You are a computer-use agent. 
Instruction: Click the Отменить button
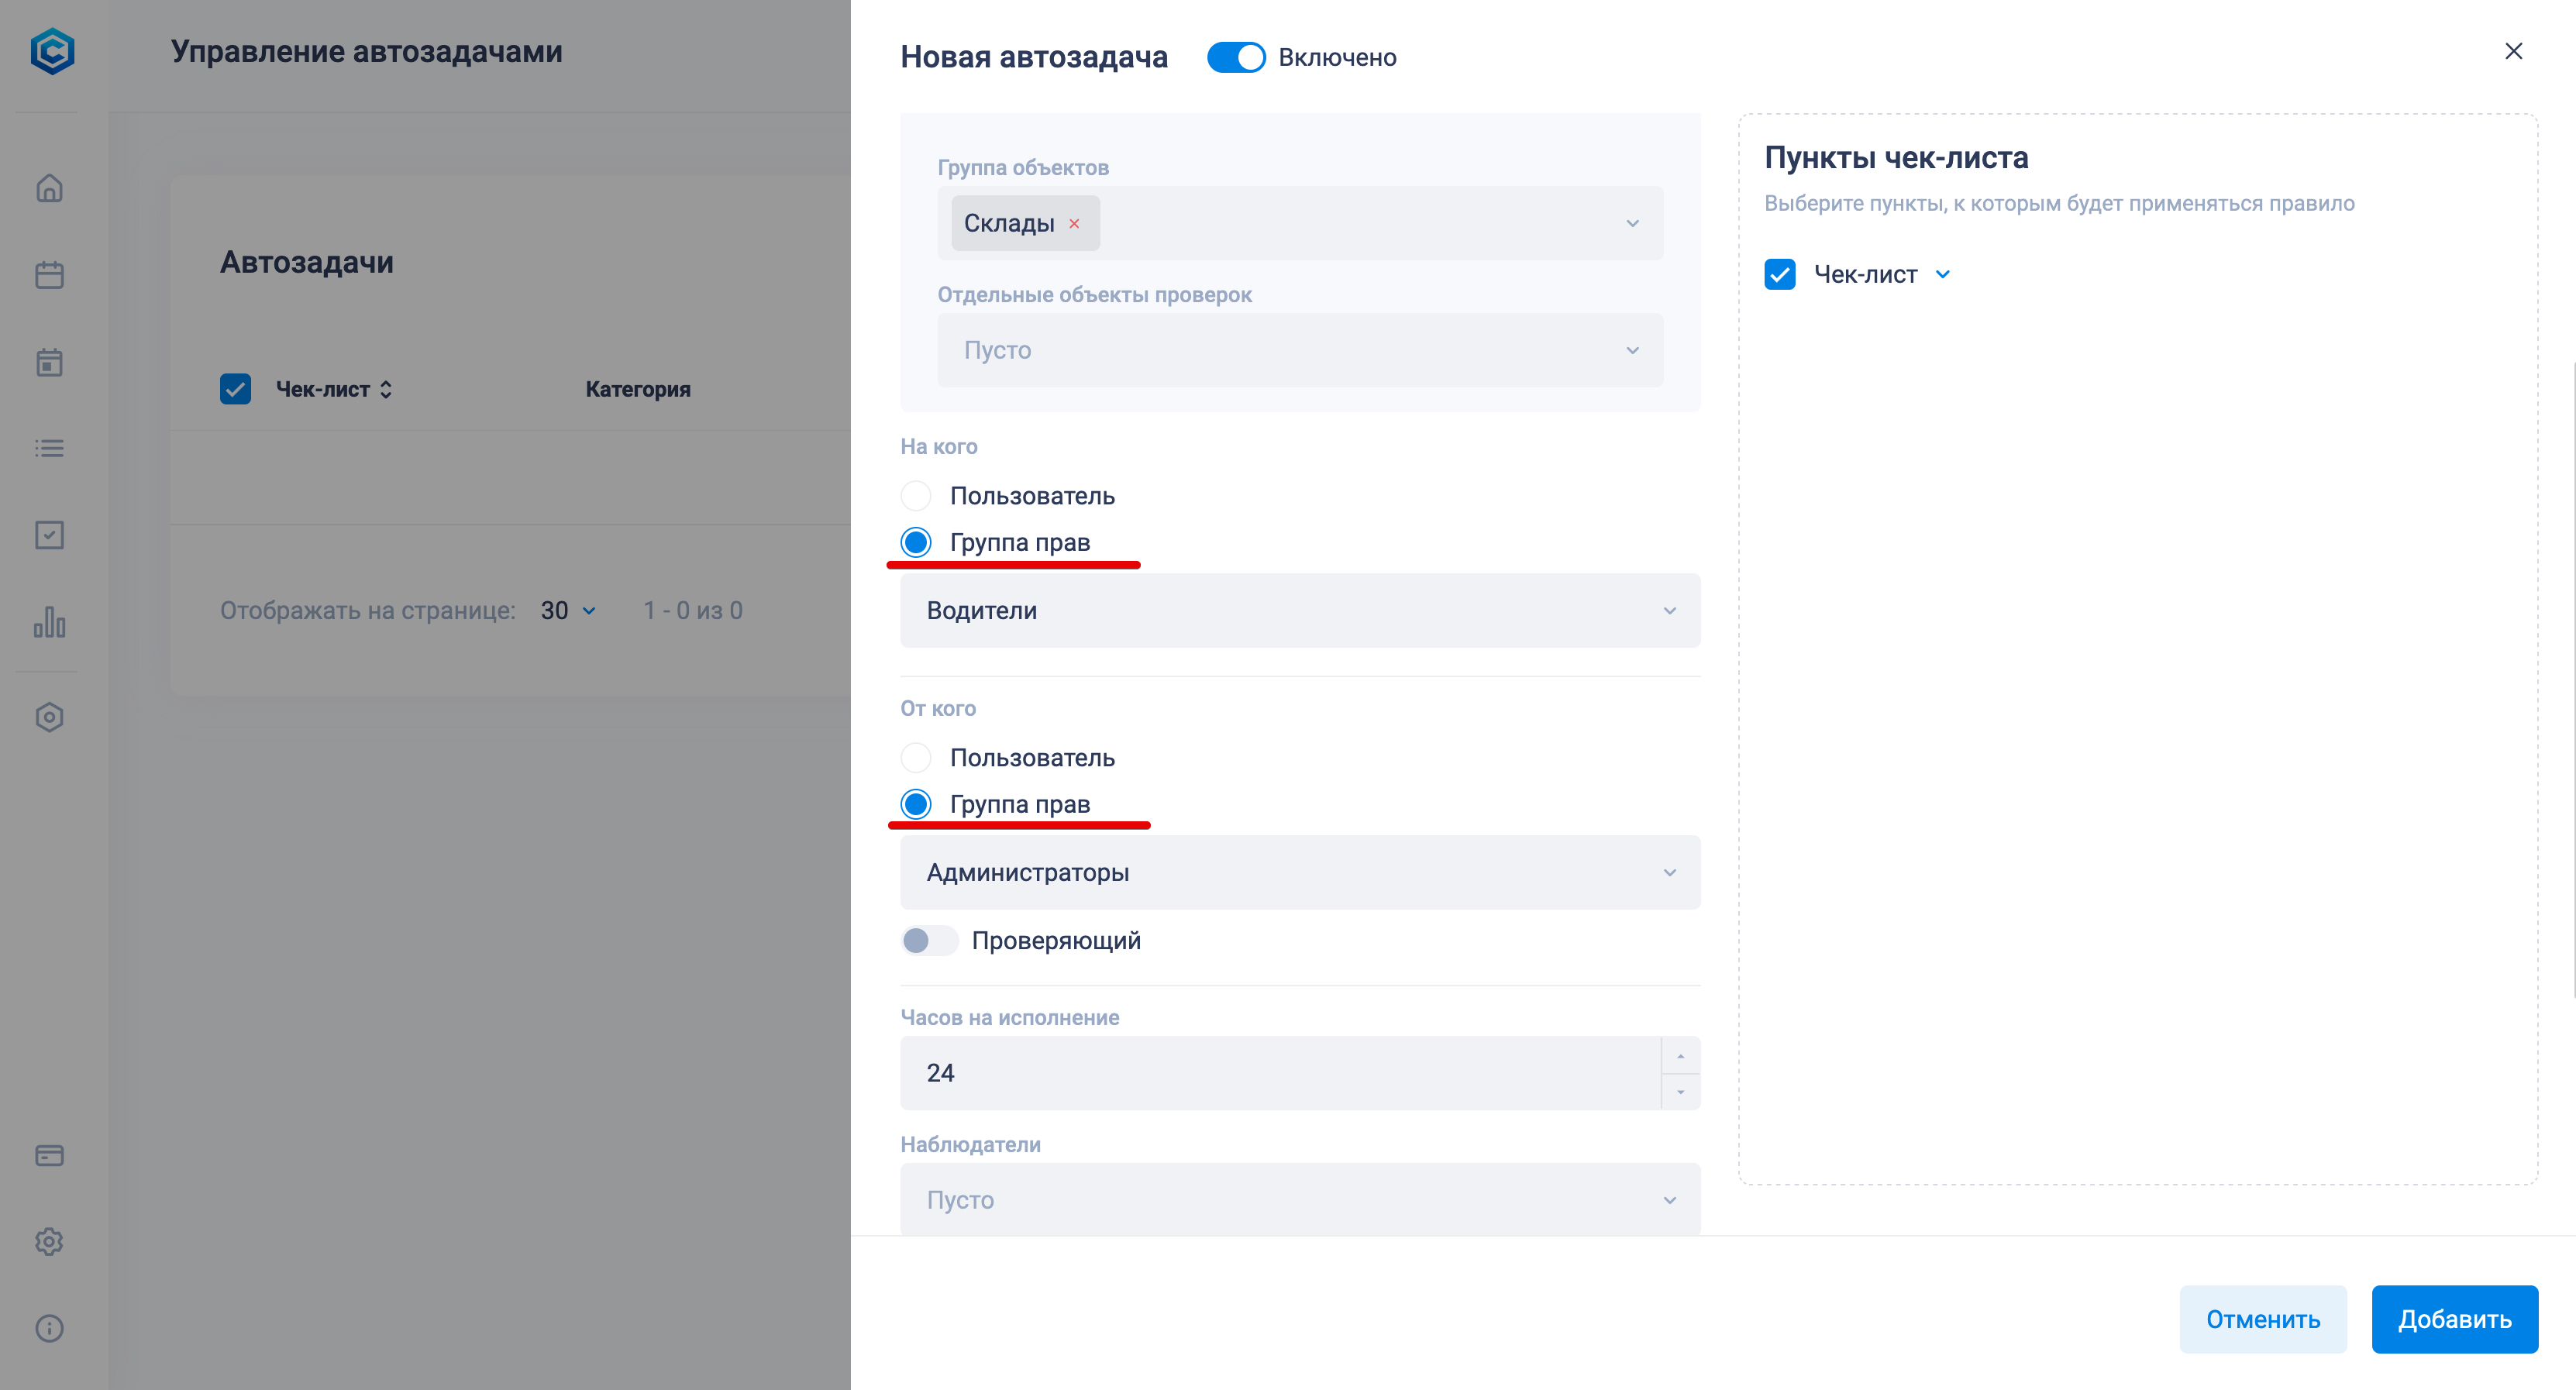coord(2263,1319)
